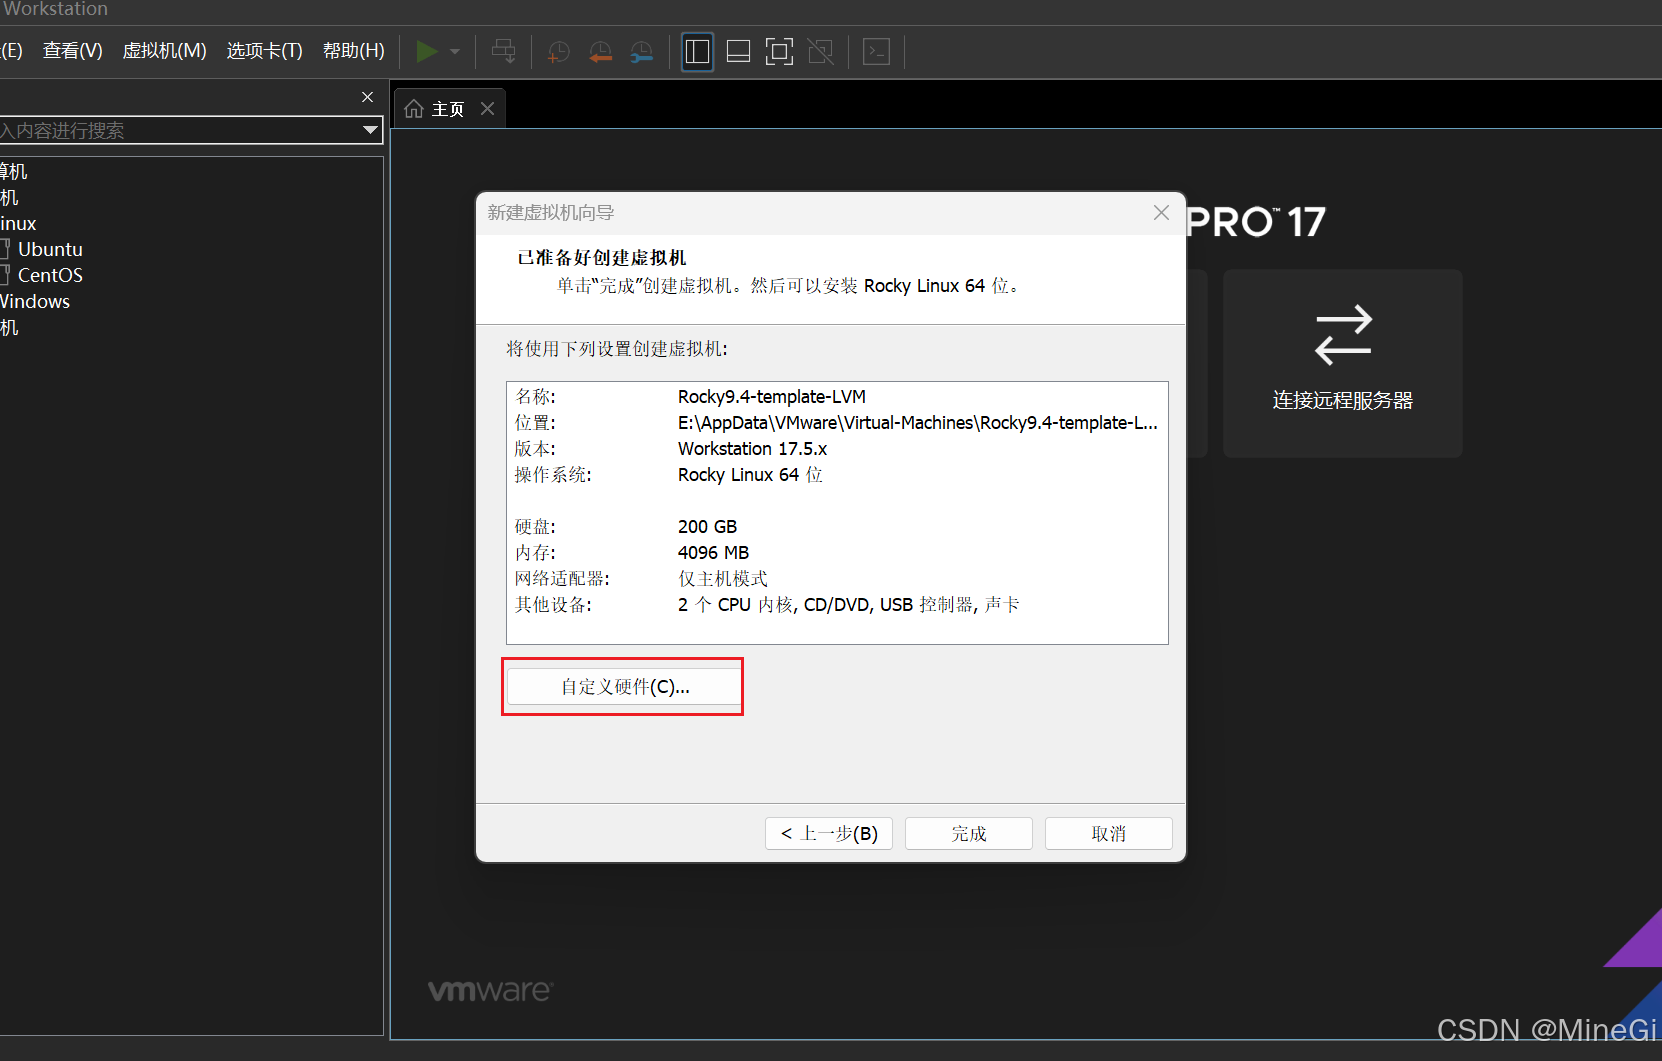Click the 4096 MB memory value
The height and width of the screenshot is (1061, 1662).
713,553
